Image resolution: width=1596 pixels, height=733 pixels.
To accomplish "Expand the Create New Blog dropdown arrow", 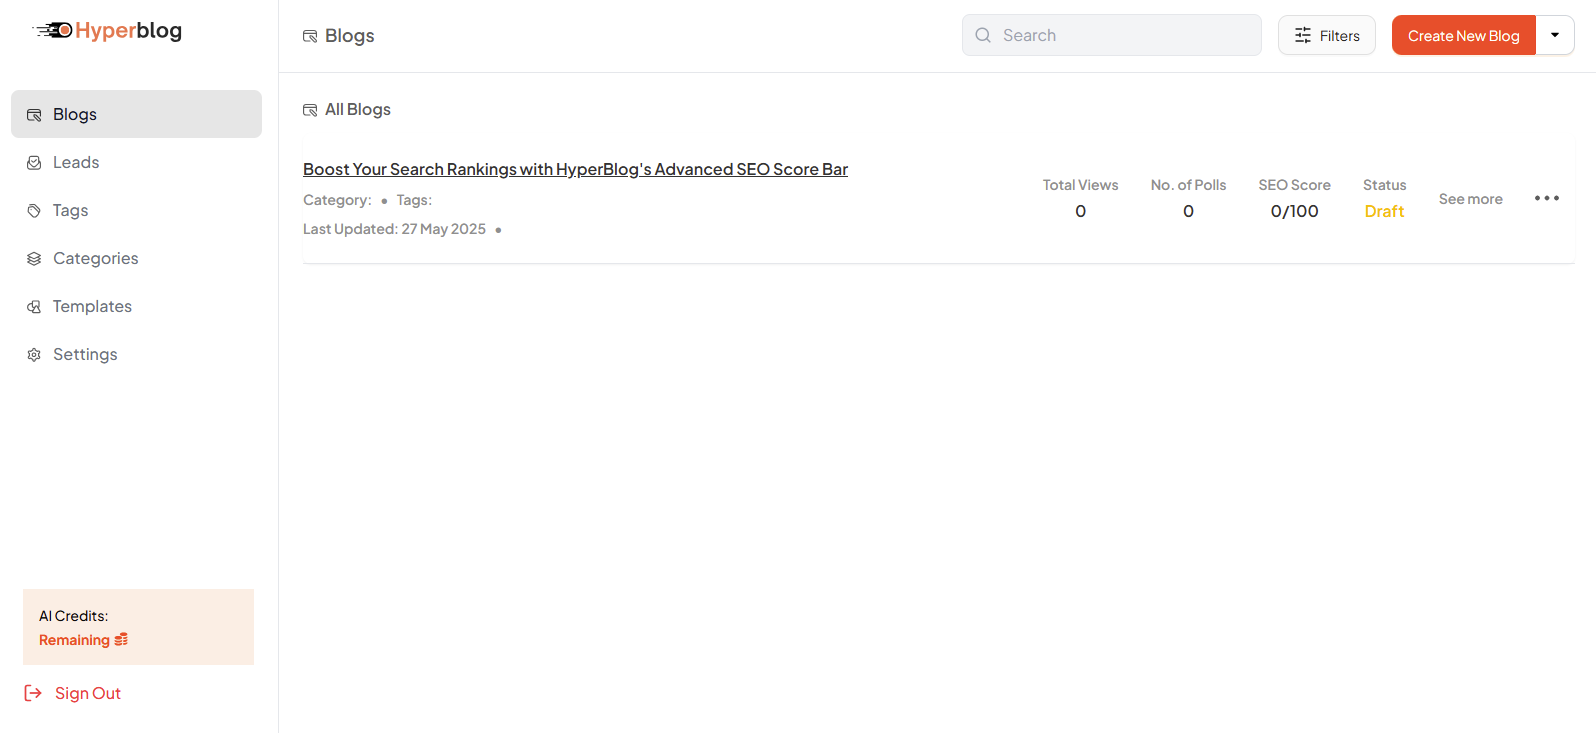I will click(x=1555, y=35).
